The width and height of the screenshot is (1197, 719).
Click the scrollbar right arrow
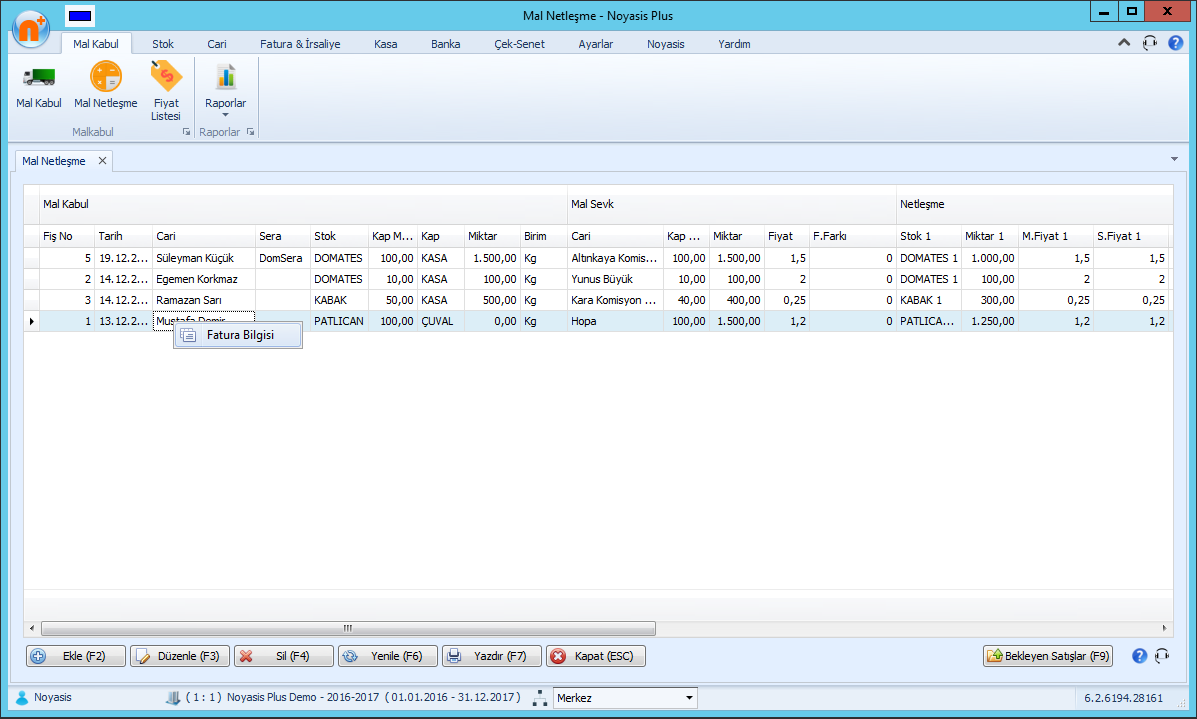pyautogui.click(x=1164, y=628)
